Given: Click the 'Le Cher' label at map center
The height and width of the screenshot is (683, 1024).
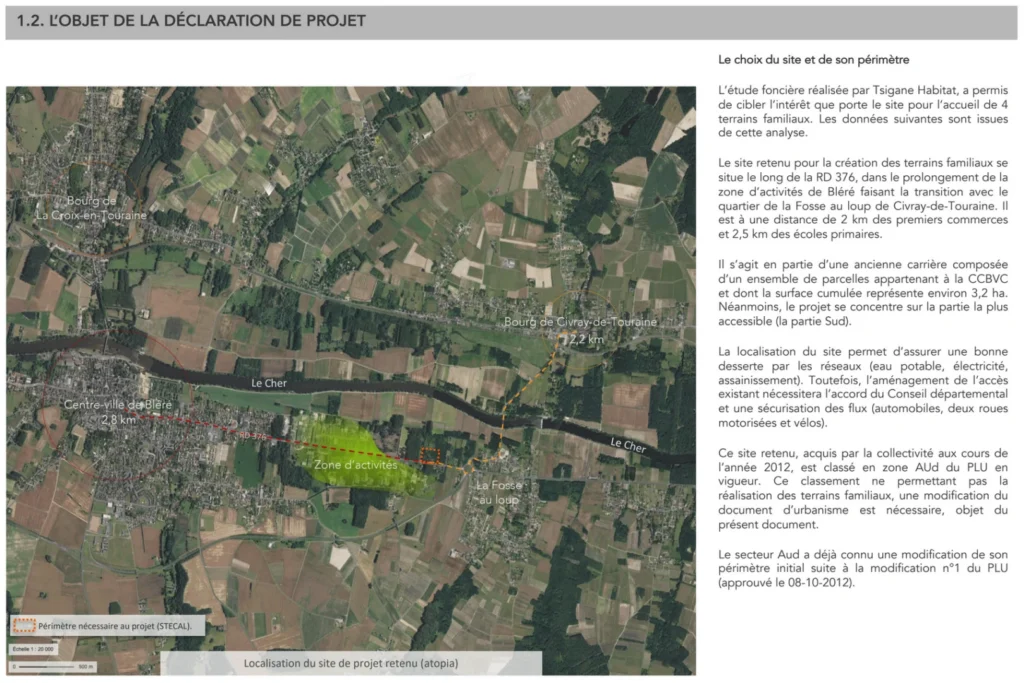Looking at the screenshot, I should point(269,384).
